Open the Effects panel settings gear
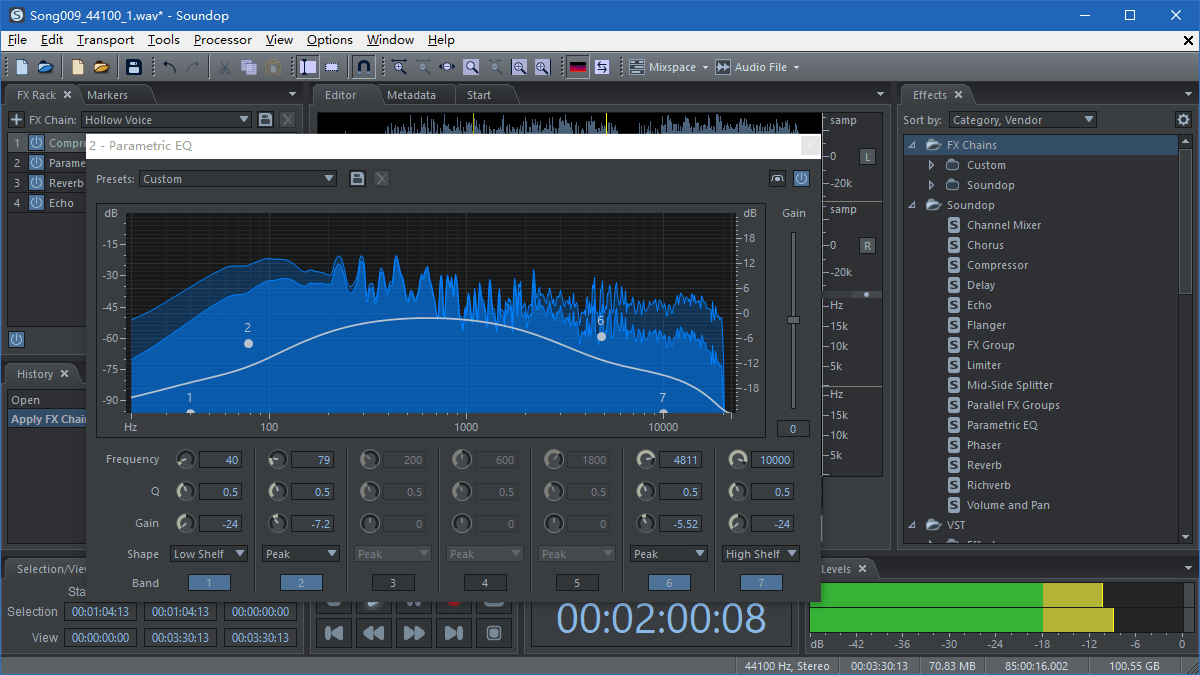 pyautogui.click(x=1184, y=119)
